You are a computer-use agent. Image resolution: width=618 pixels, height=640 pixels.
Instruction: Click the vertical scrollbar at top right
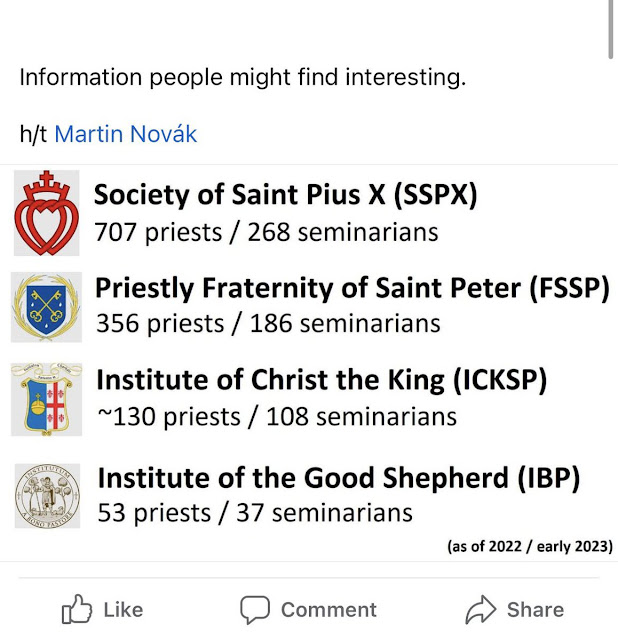pyautogui.click(x=610, y=25)
